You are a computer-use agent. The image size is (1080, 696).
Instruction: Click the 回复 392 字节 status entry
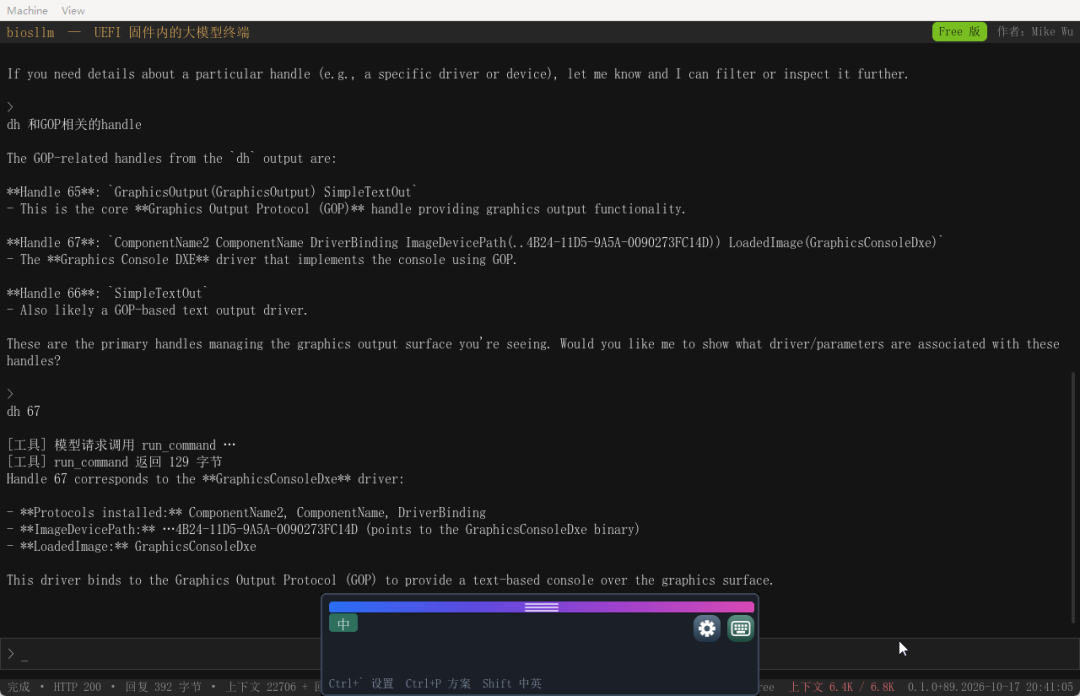[x=164, y=687]
